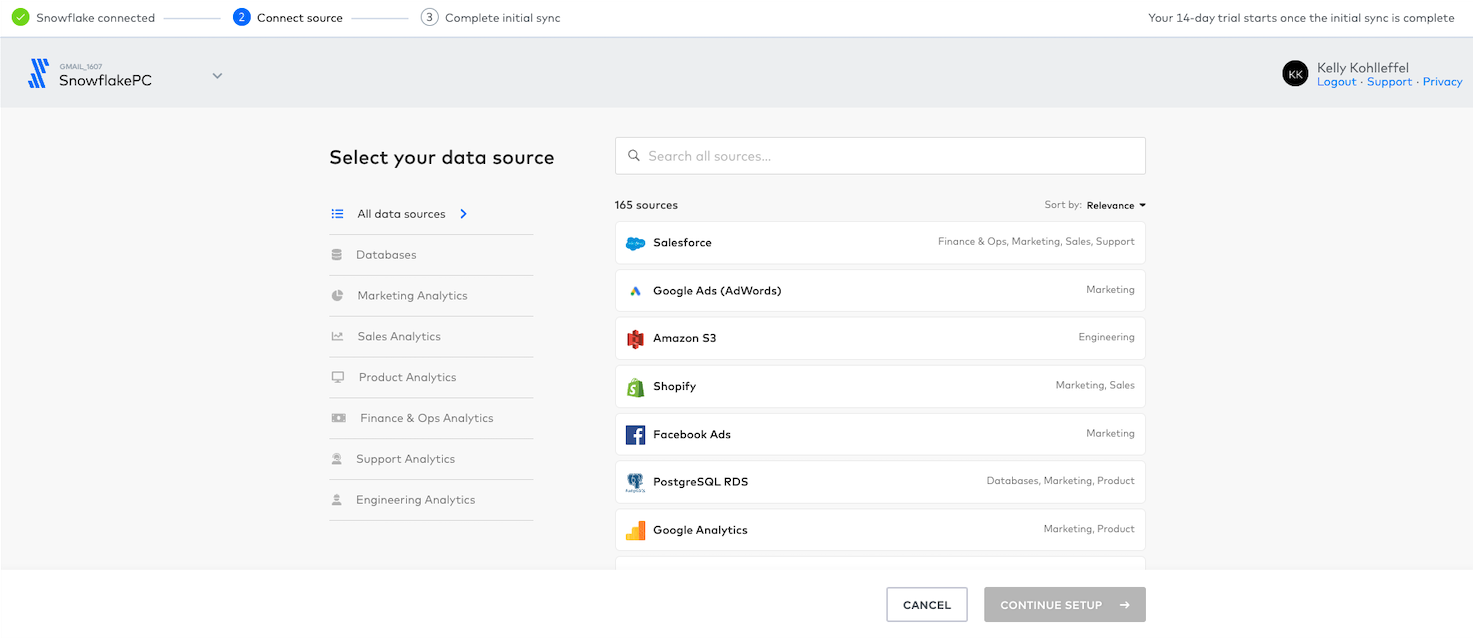Expand the SnowflakePC account dropdown chevron
The image size is (1473, 638).
coord(217,76)
